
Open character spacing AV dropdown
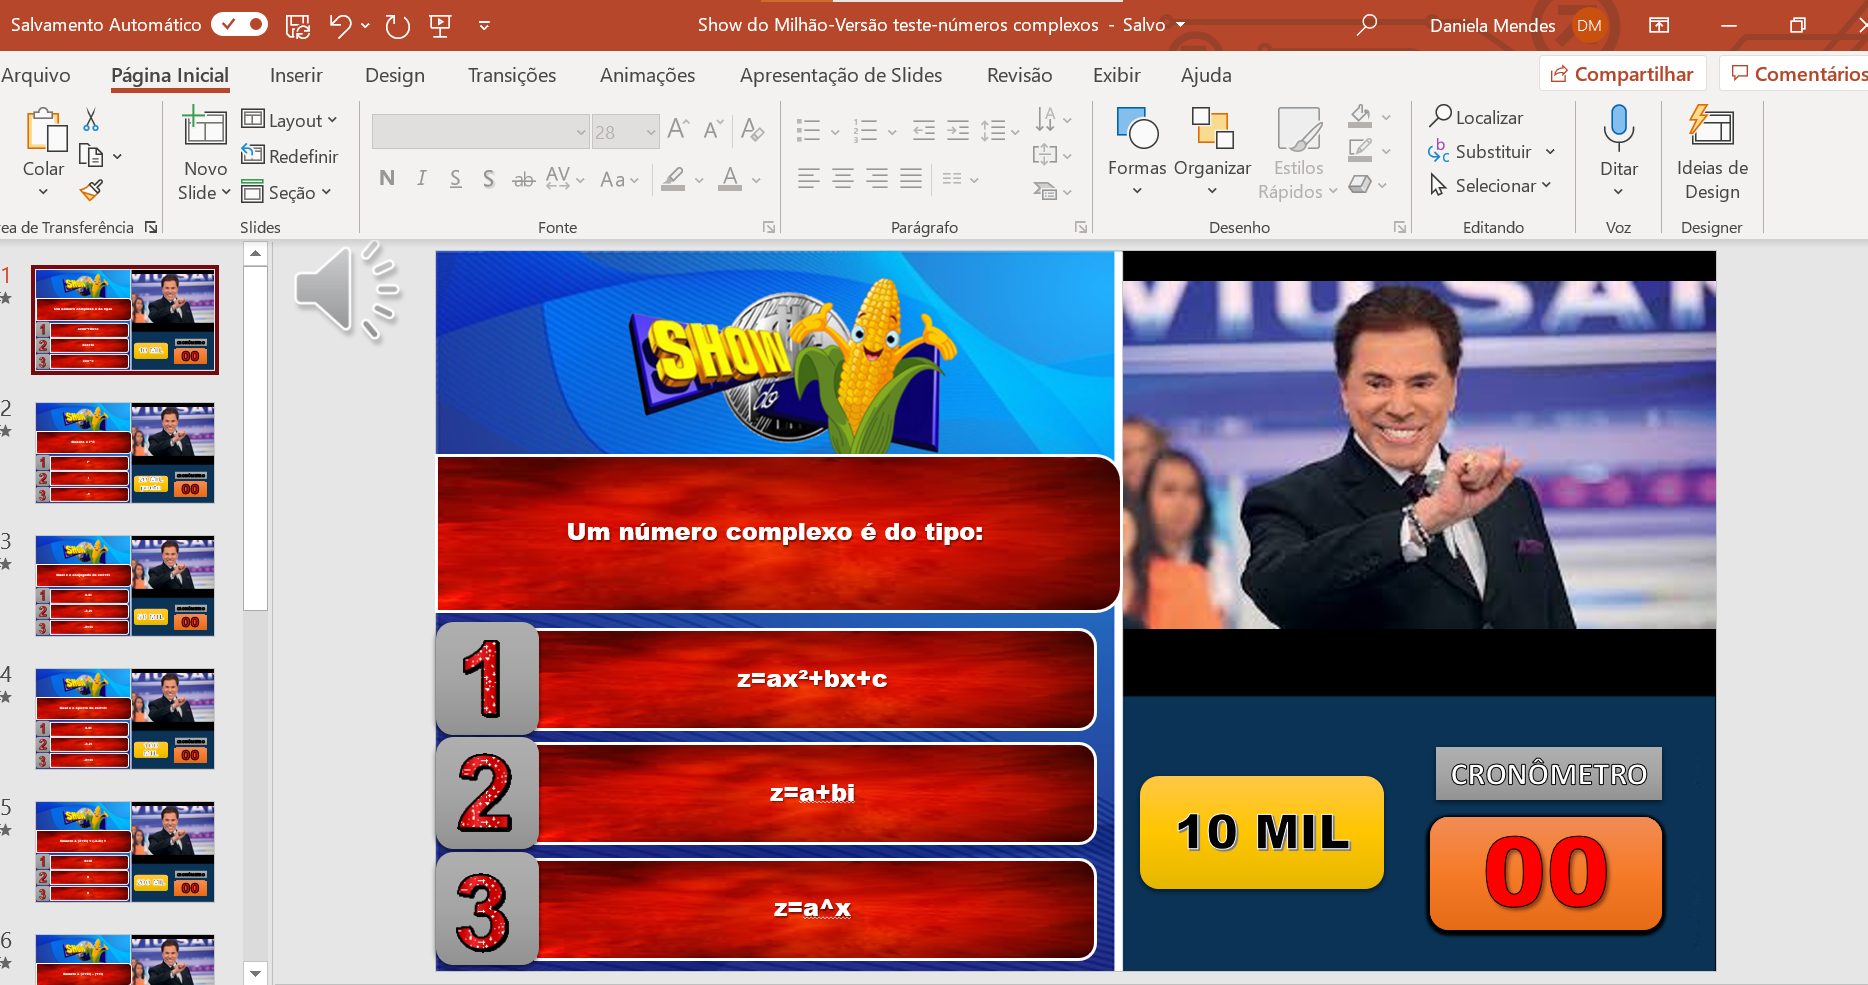(566, 179)
